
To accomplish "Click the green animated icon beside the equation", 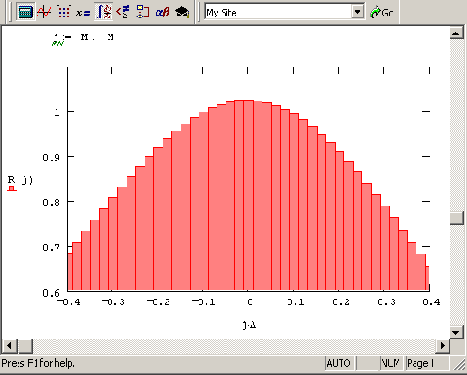I will pos(58,43).
